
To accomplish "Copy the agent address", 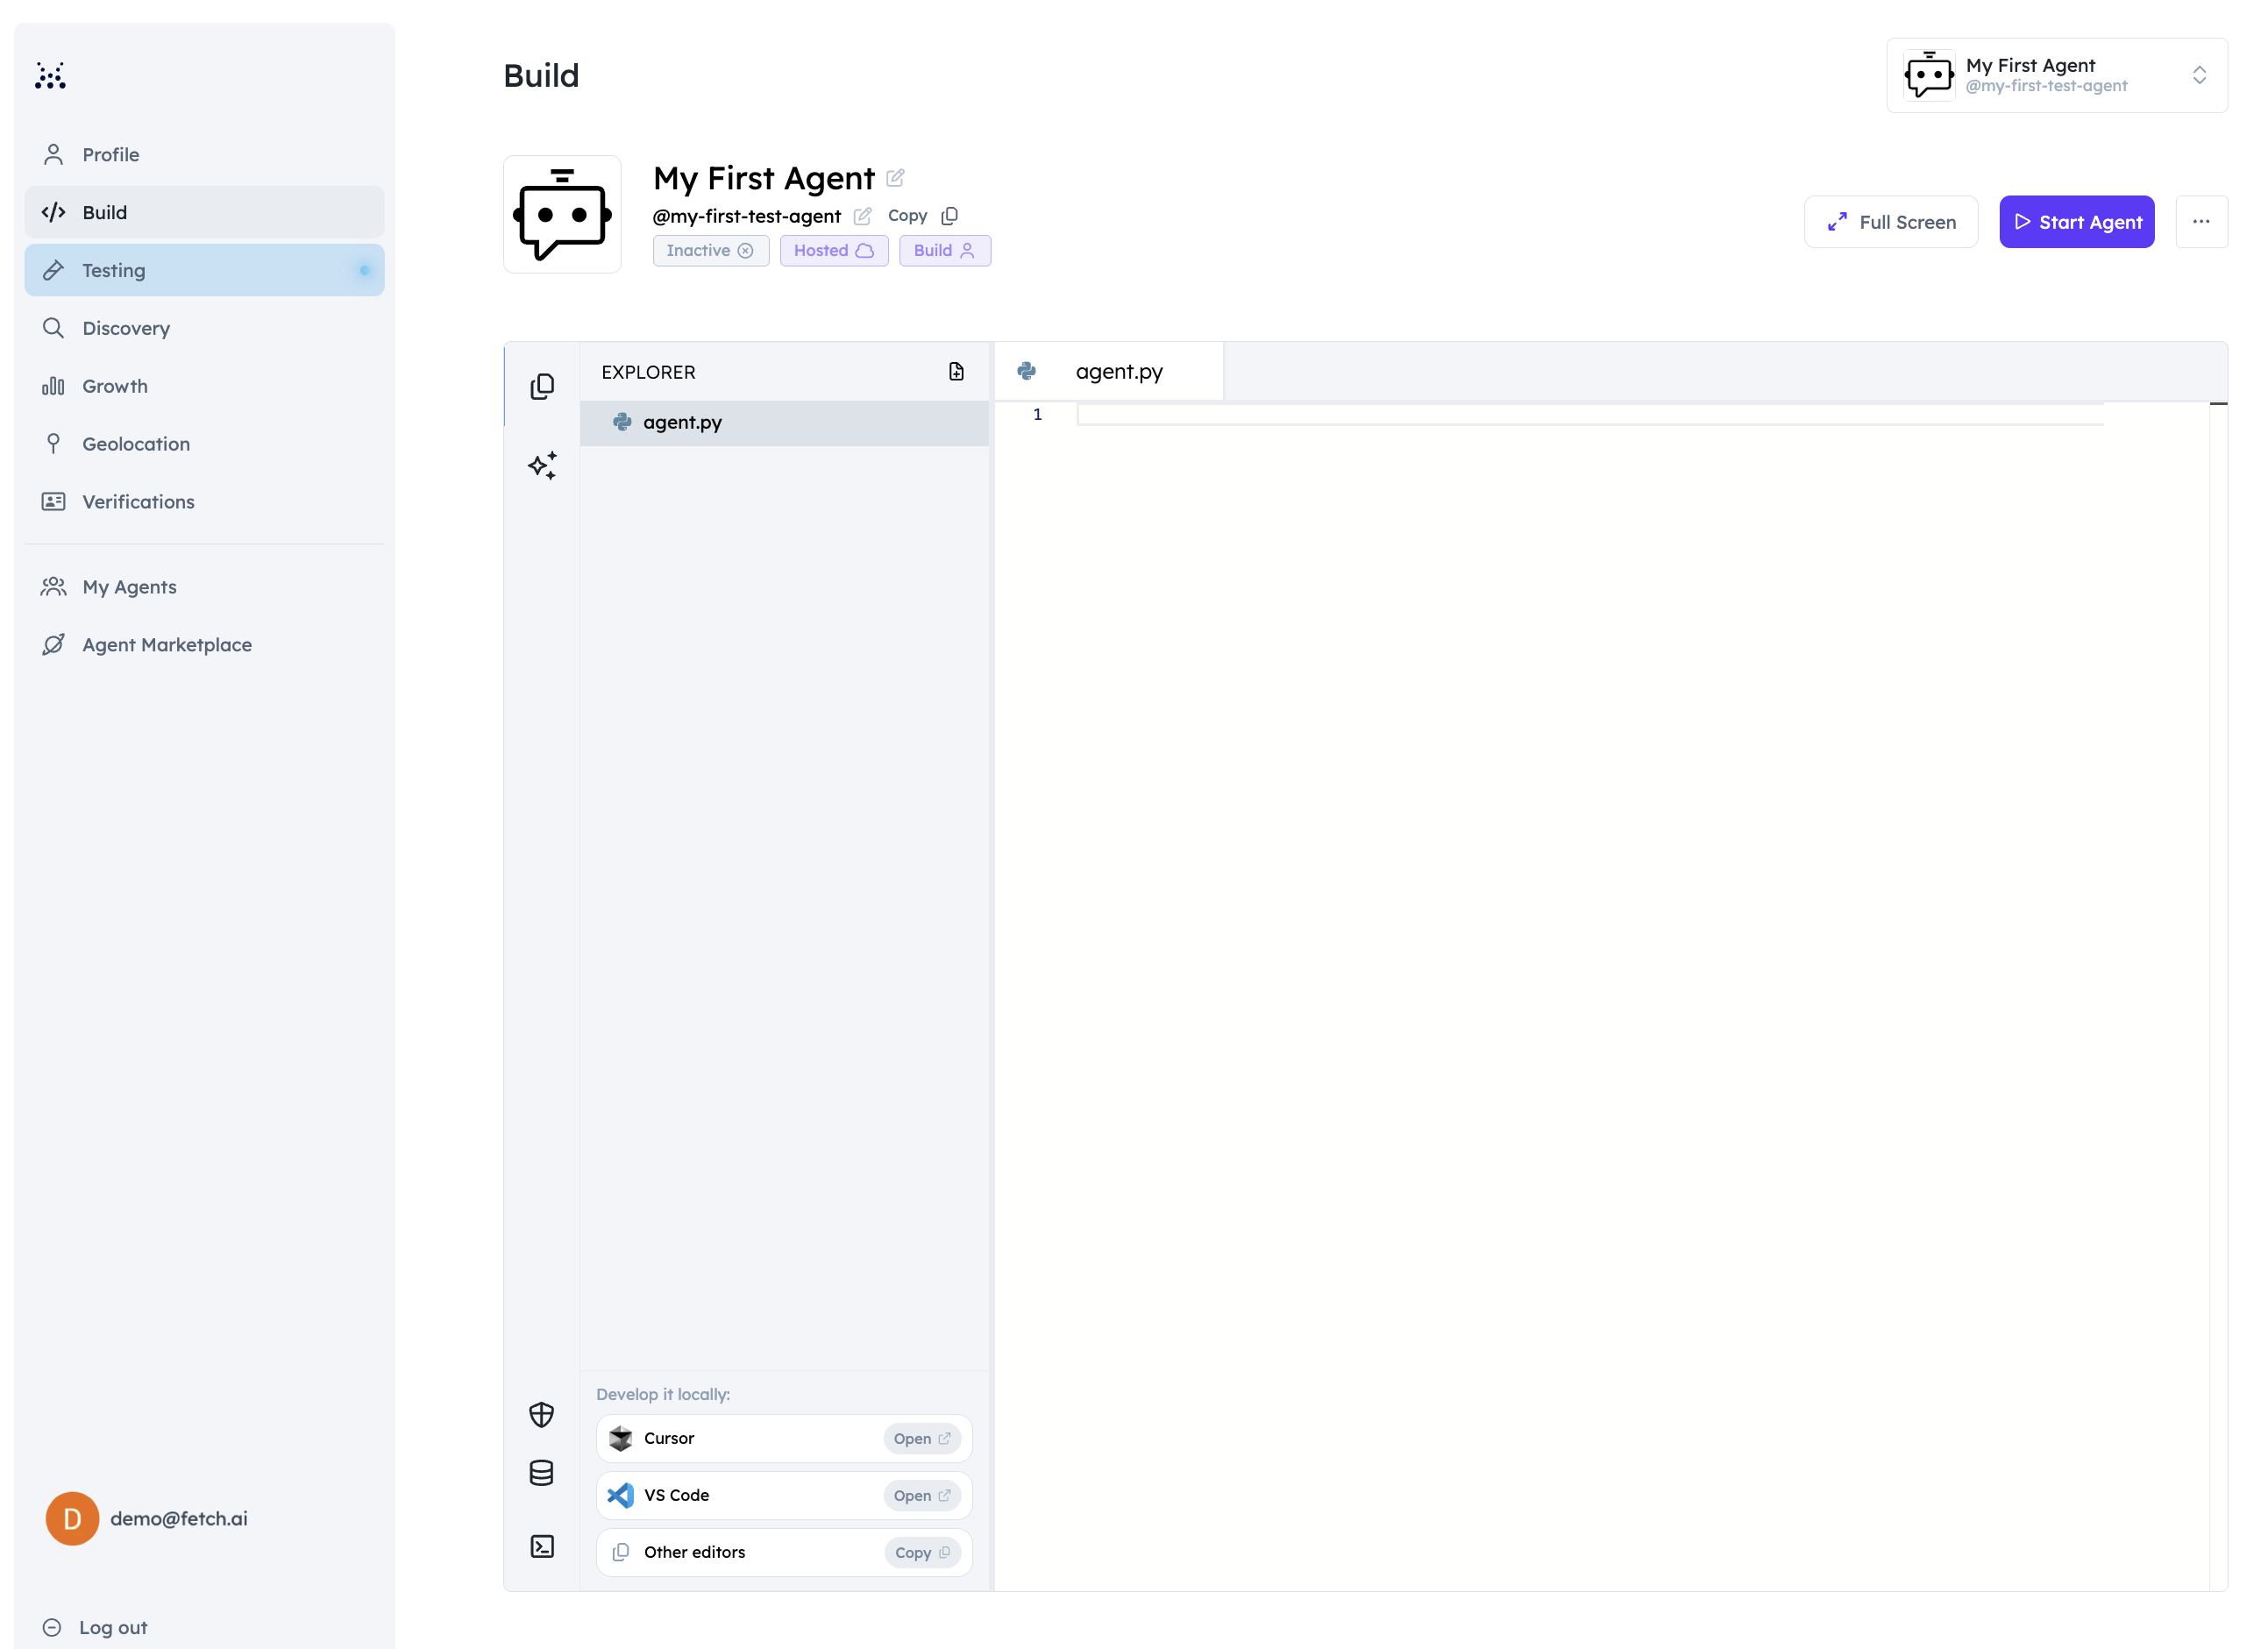I will pos(922,216).
